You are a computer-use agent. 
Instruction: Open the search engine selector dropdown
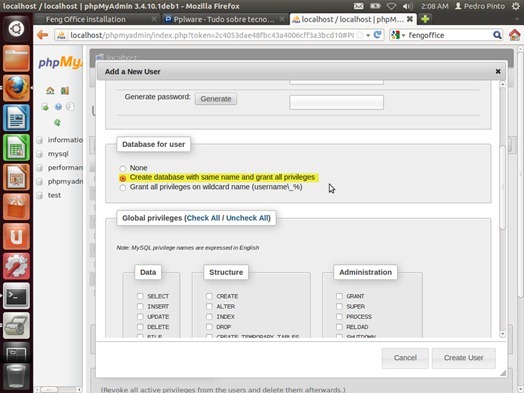(404, 35)
